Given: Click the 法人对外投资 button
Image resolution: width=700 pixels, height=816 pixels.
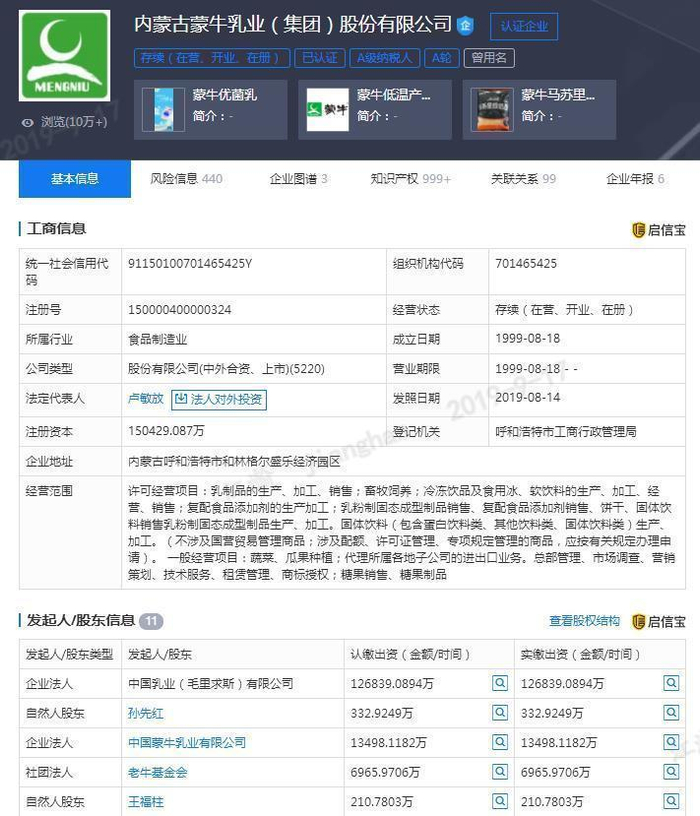Looking at the screenshot, I should coord(219,399).
